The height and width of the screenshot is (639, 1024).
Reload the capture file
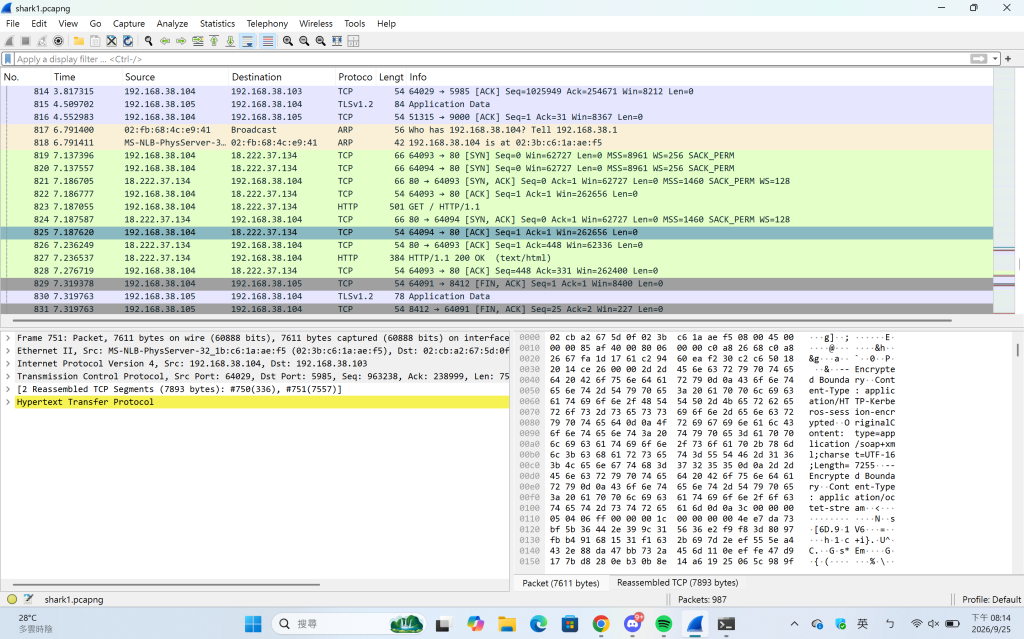pos(128,41)
